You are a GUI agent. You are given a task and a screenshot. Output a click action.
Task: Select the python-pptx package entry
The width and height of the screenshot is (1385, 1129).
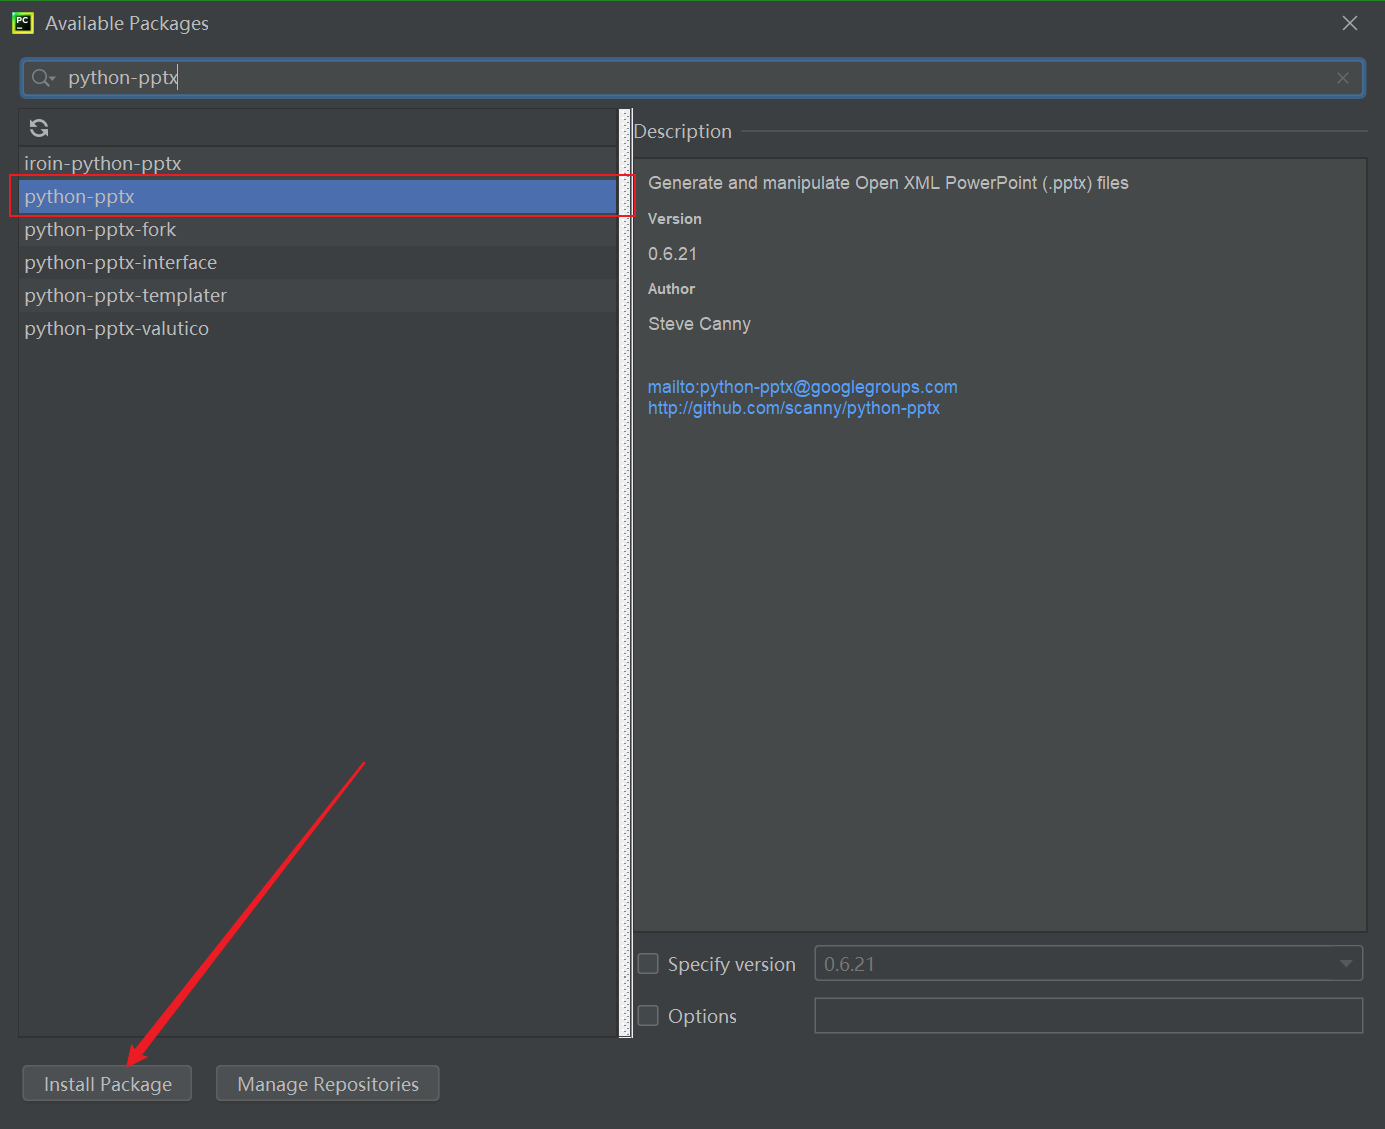click(x=80, y=197)
